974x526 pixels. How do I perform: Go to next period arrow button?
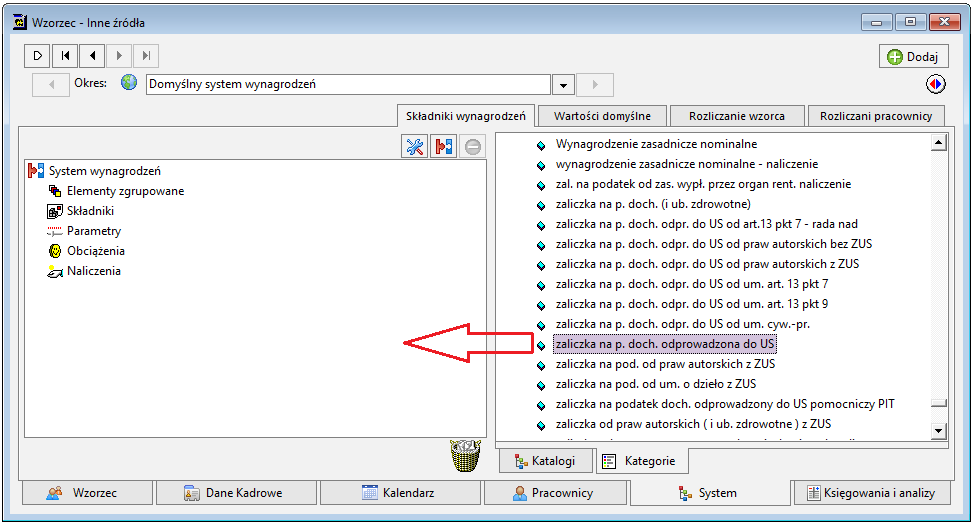595,84
